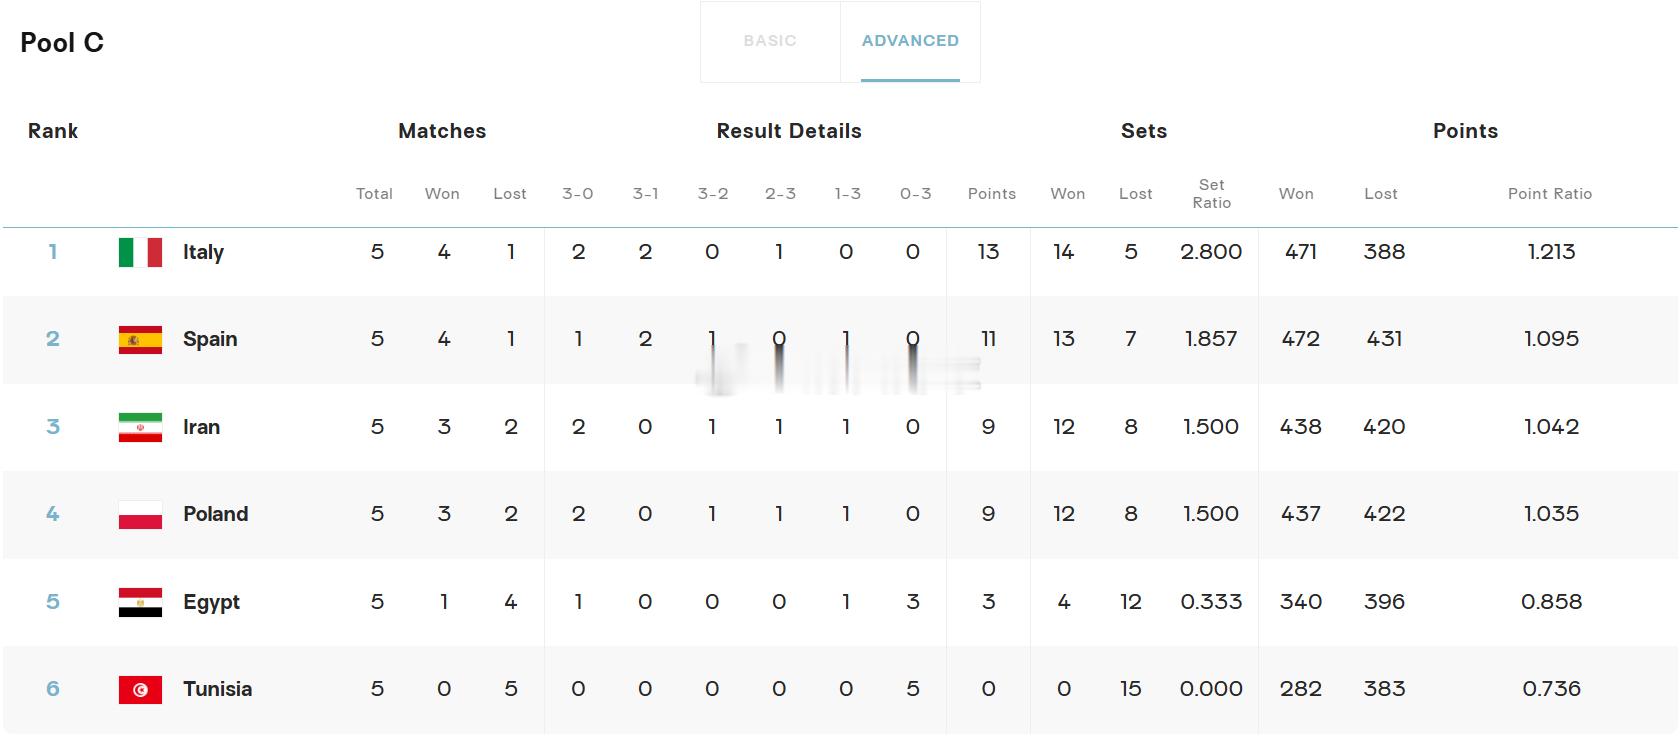The height and width of the screenshot is (741, 1680).
Task: Click the rank number 1
Action: click(53, 252)
